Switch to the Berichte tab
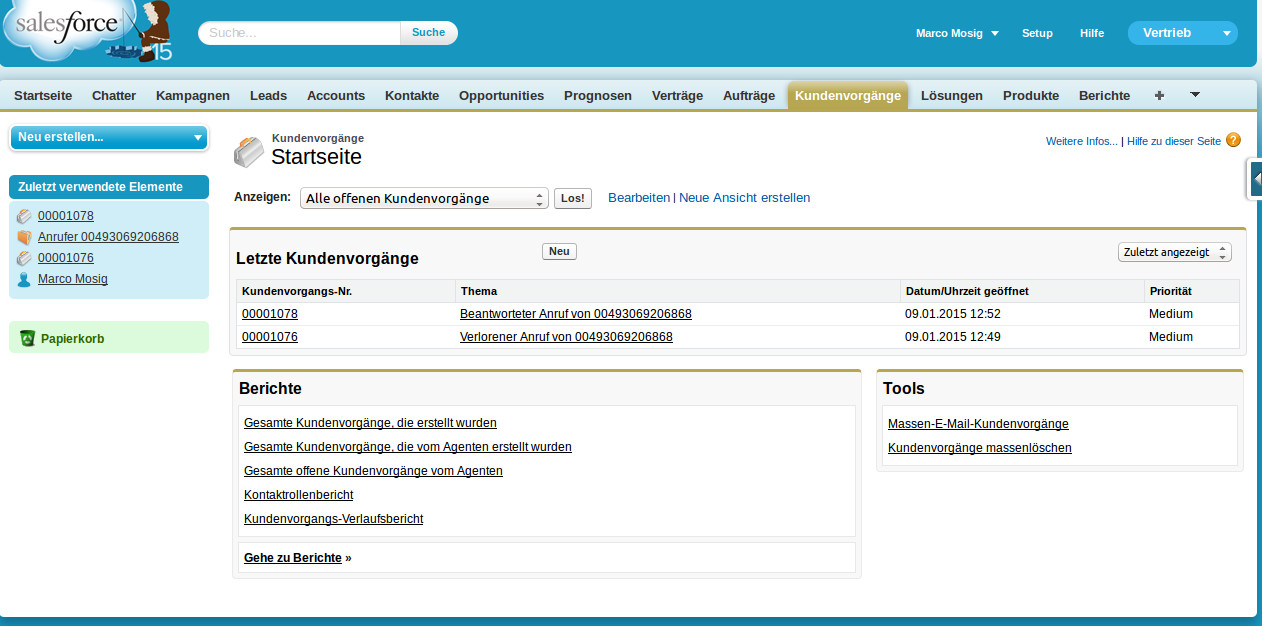Viewport: 1262px width, 626px height. coord(1104,95)
